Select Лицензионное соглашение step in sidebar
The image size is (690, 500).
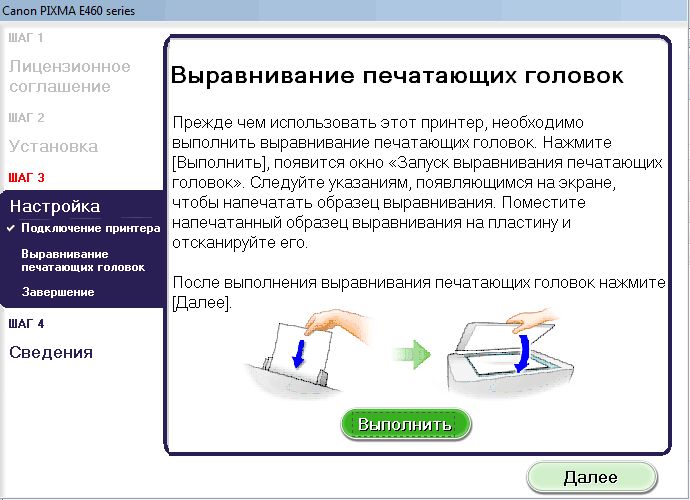70,77
